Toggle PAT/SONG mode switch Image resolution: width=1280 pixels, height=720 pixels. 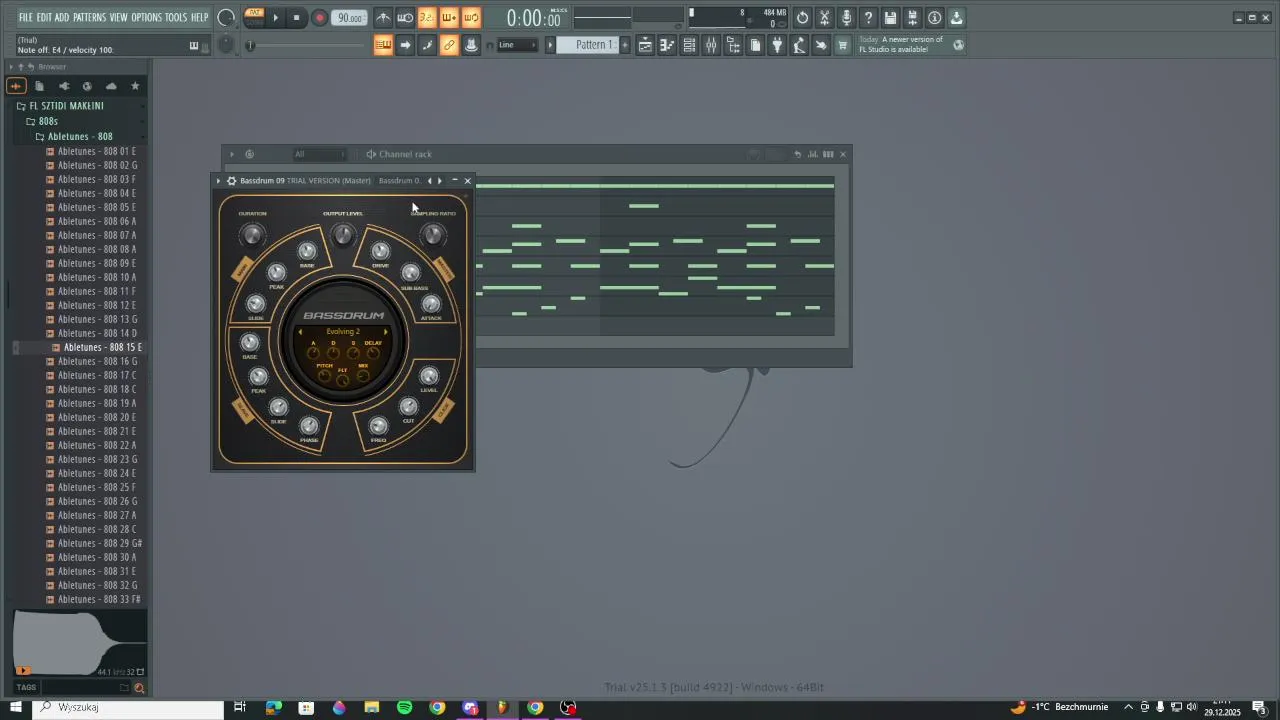254,17
